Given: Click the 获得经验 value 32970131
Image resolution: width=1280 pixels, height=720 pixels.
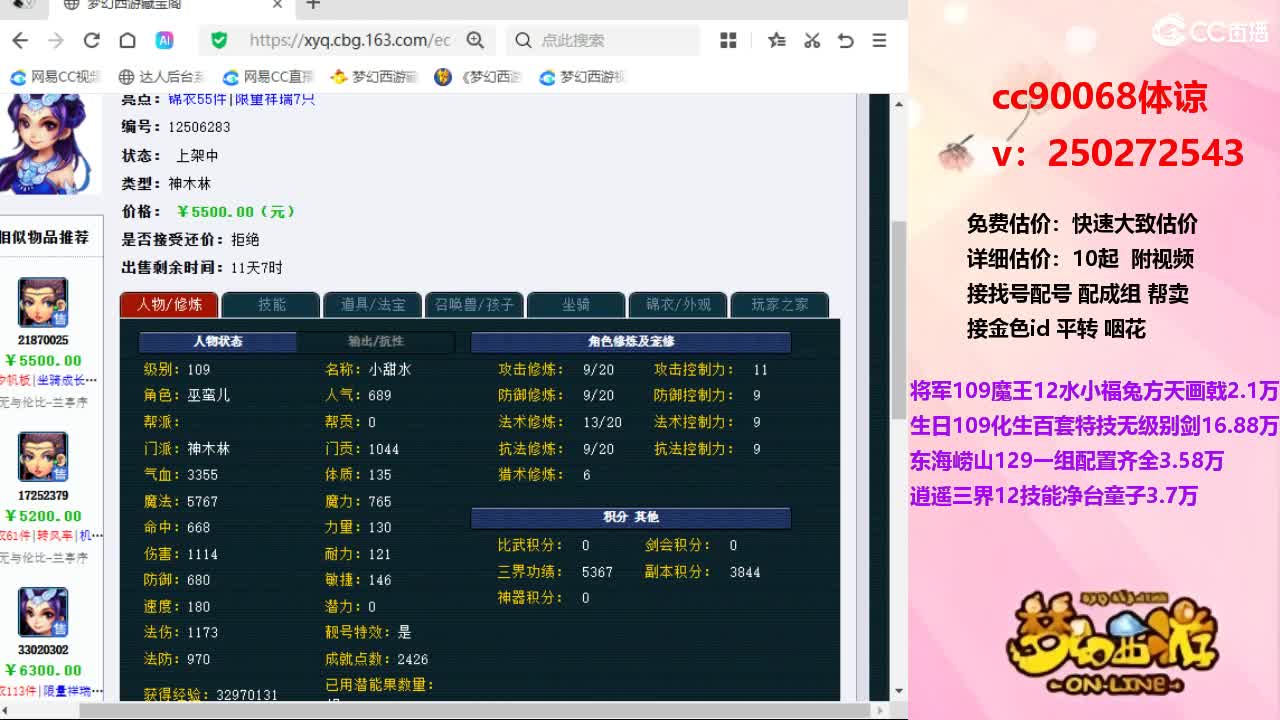Looking at the screenshot, I should pos(247,695).
